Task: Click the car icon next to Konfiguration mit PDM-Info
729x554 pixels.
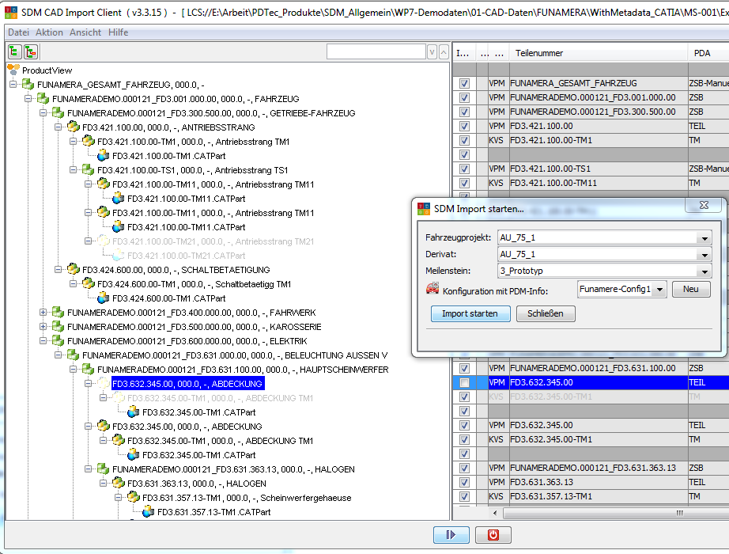Action: (432, 289)
